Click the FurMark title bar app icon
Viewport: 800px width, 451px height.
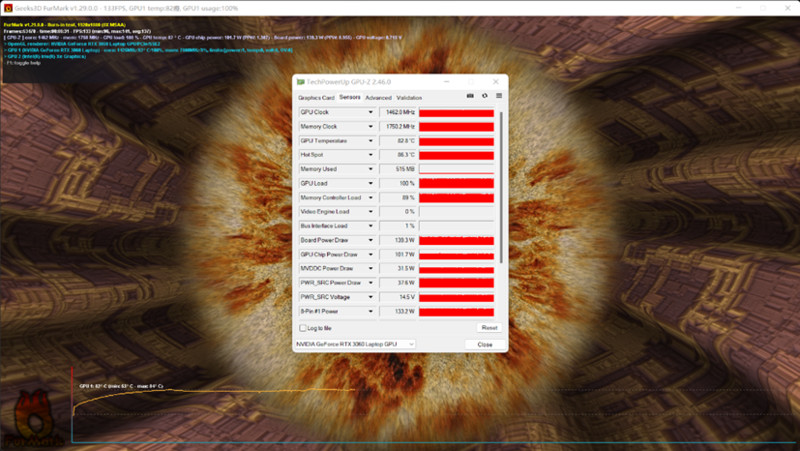pos(8,8)
